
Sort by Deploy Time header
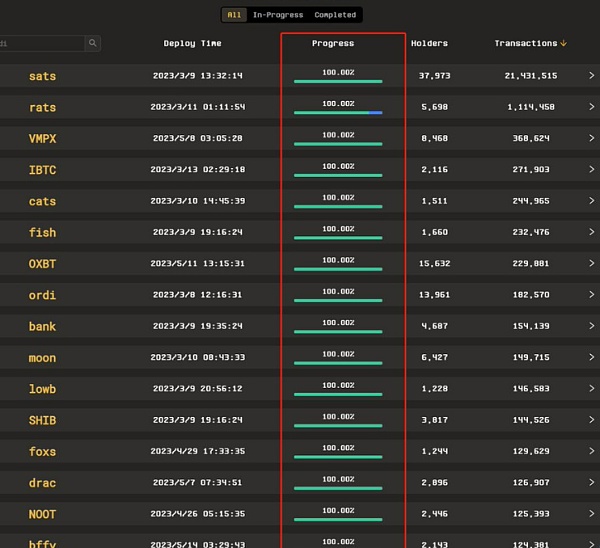click(x=193, y=44)
